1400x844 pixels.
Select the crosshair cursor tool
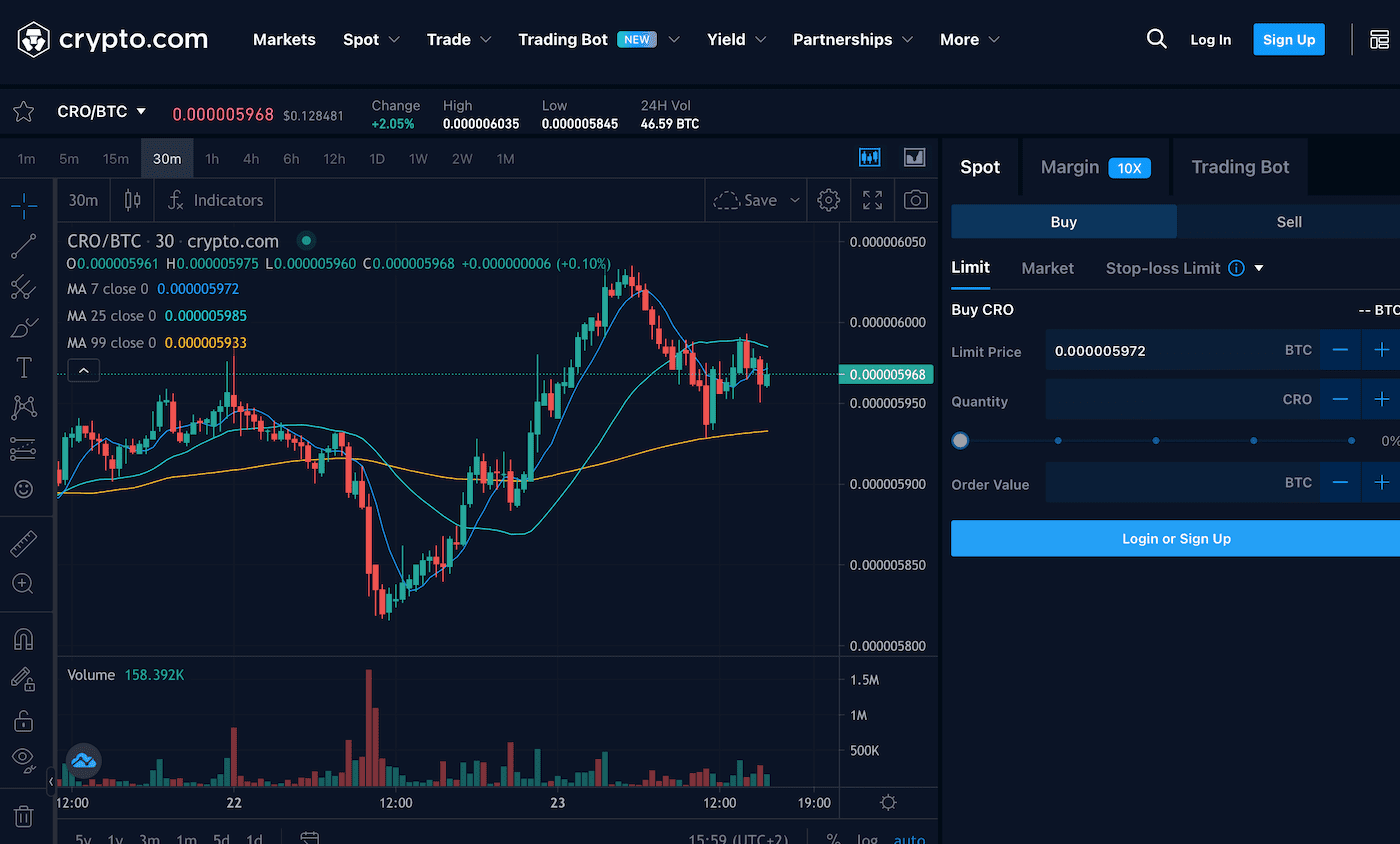click(24, 207)
